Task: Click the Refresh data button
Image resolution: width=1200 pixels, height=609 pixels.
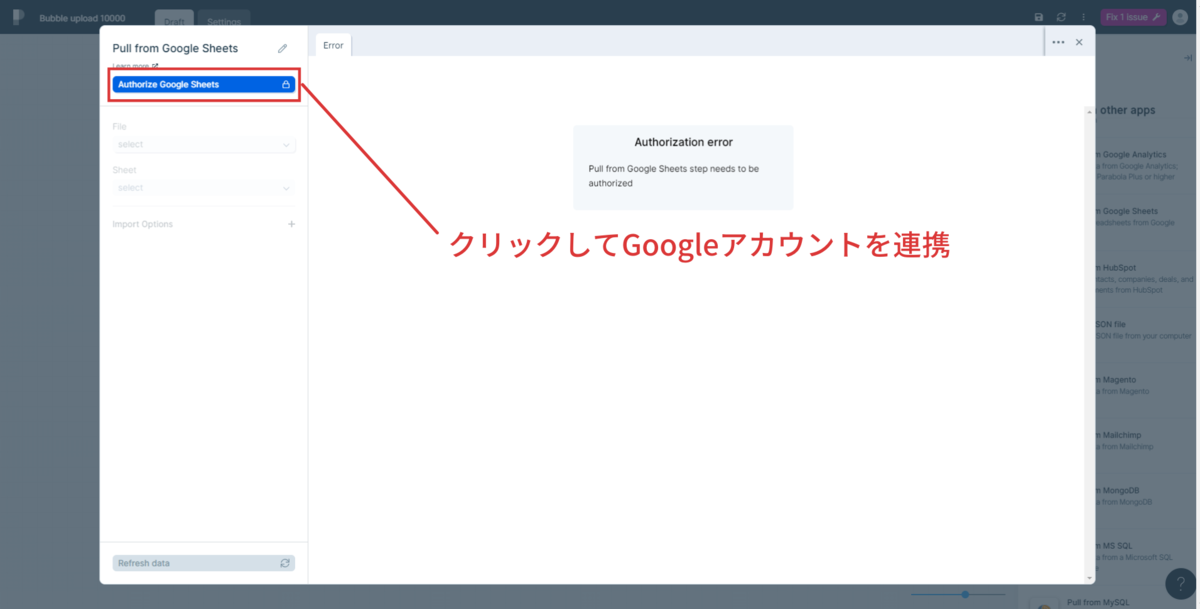Action: [204, 563]
